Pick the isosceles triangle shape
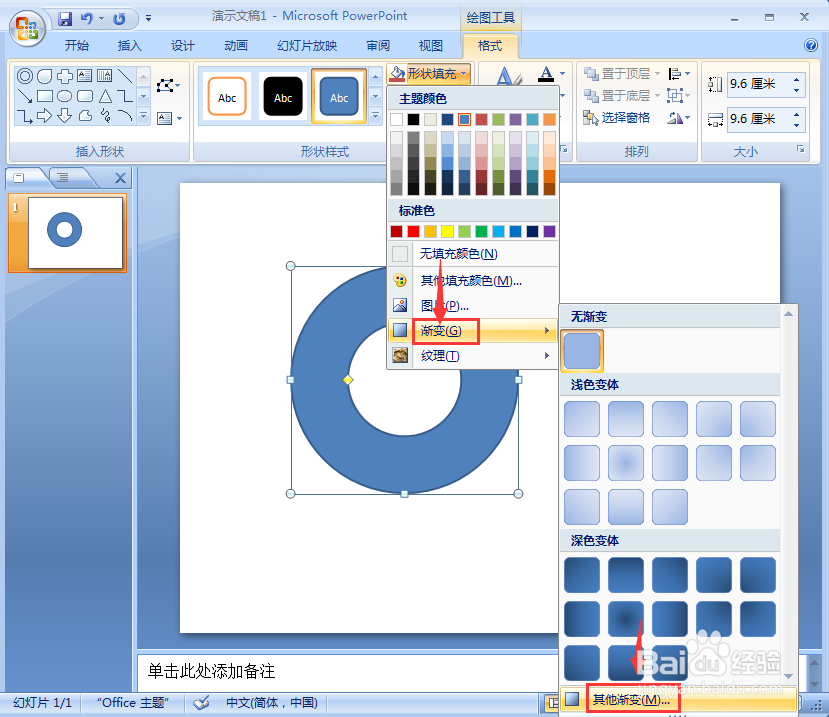The width and height of the screenshot is (829, 717). click(x=105, y=96)
